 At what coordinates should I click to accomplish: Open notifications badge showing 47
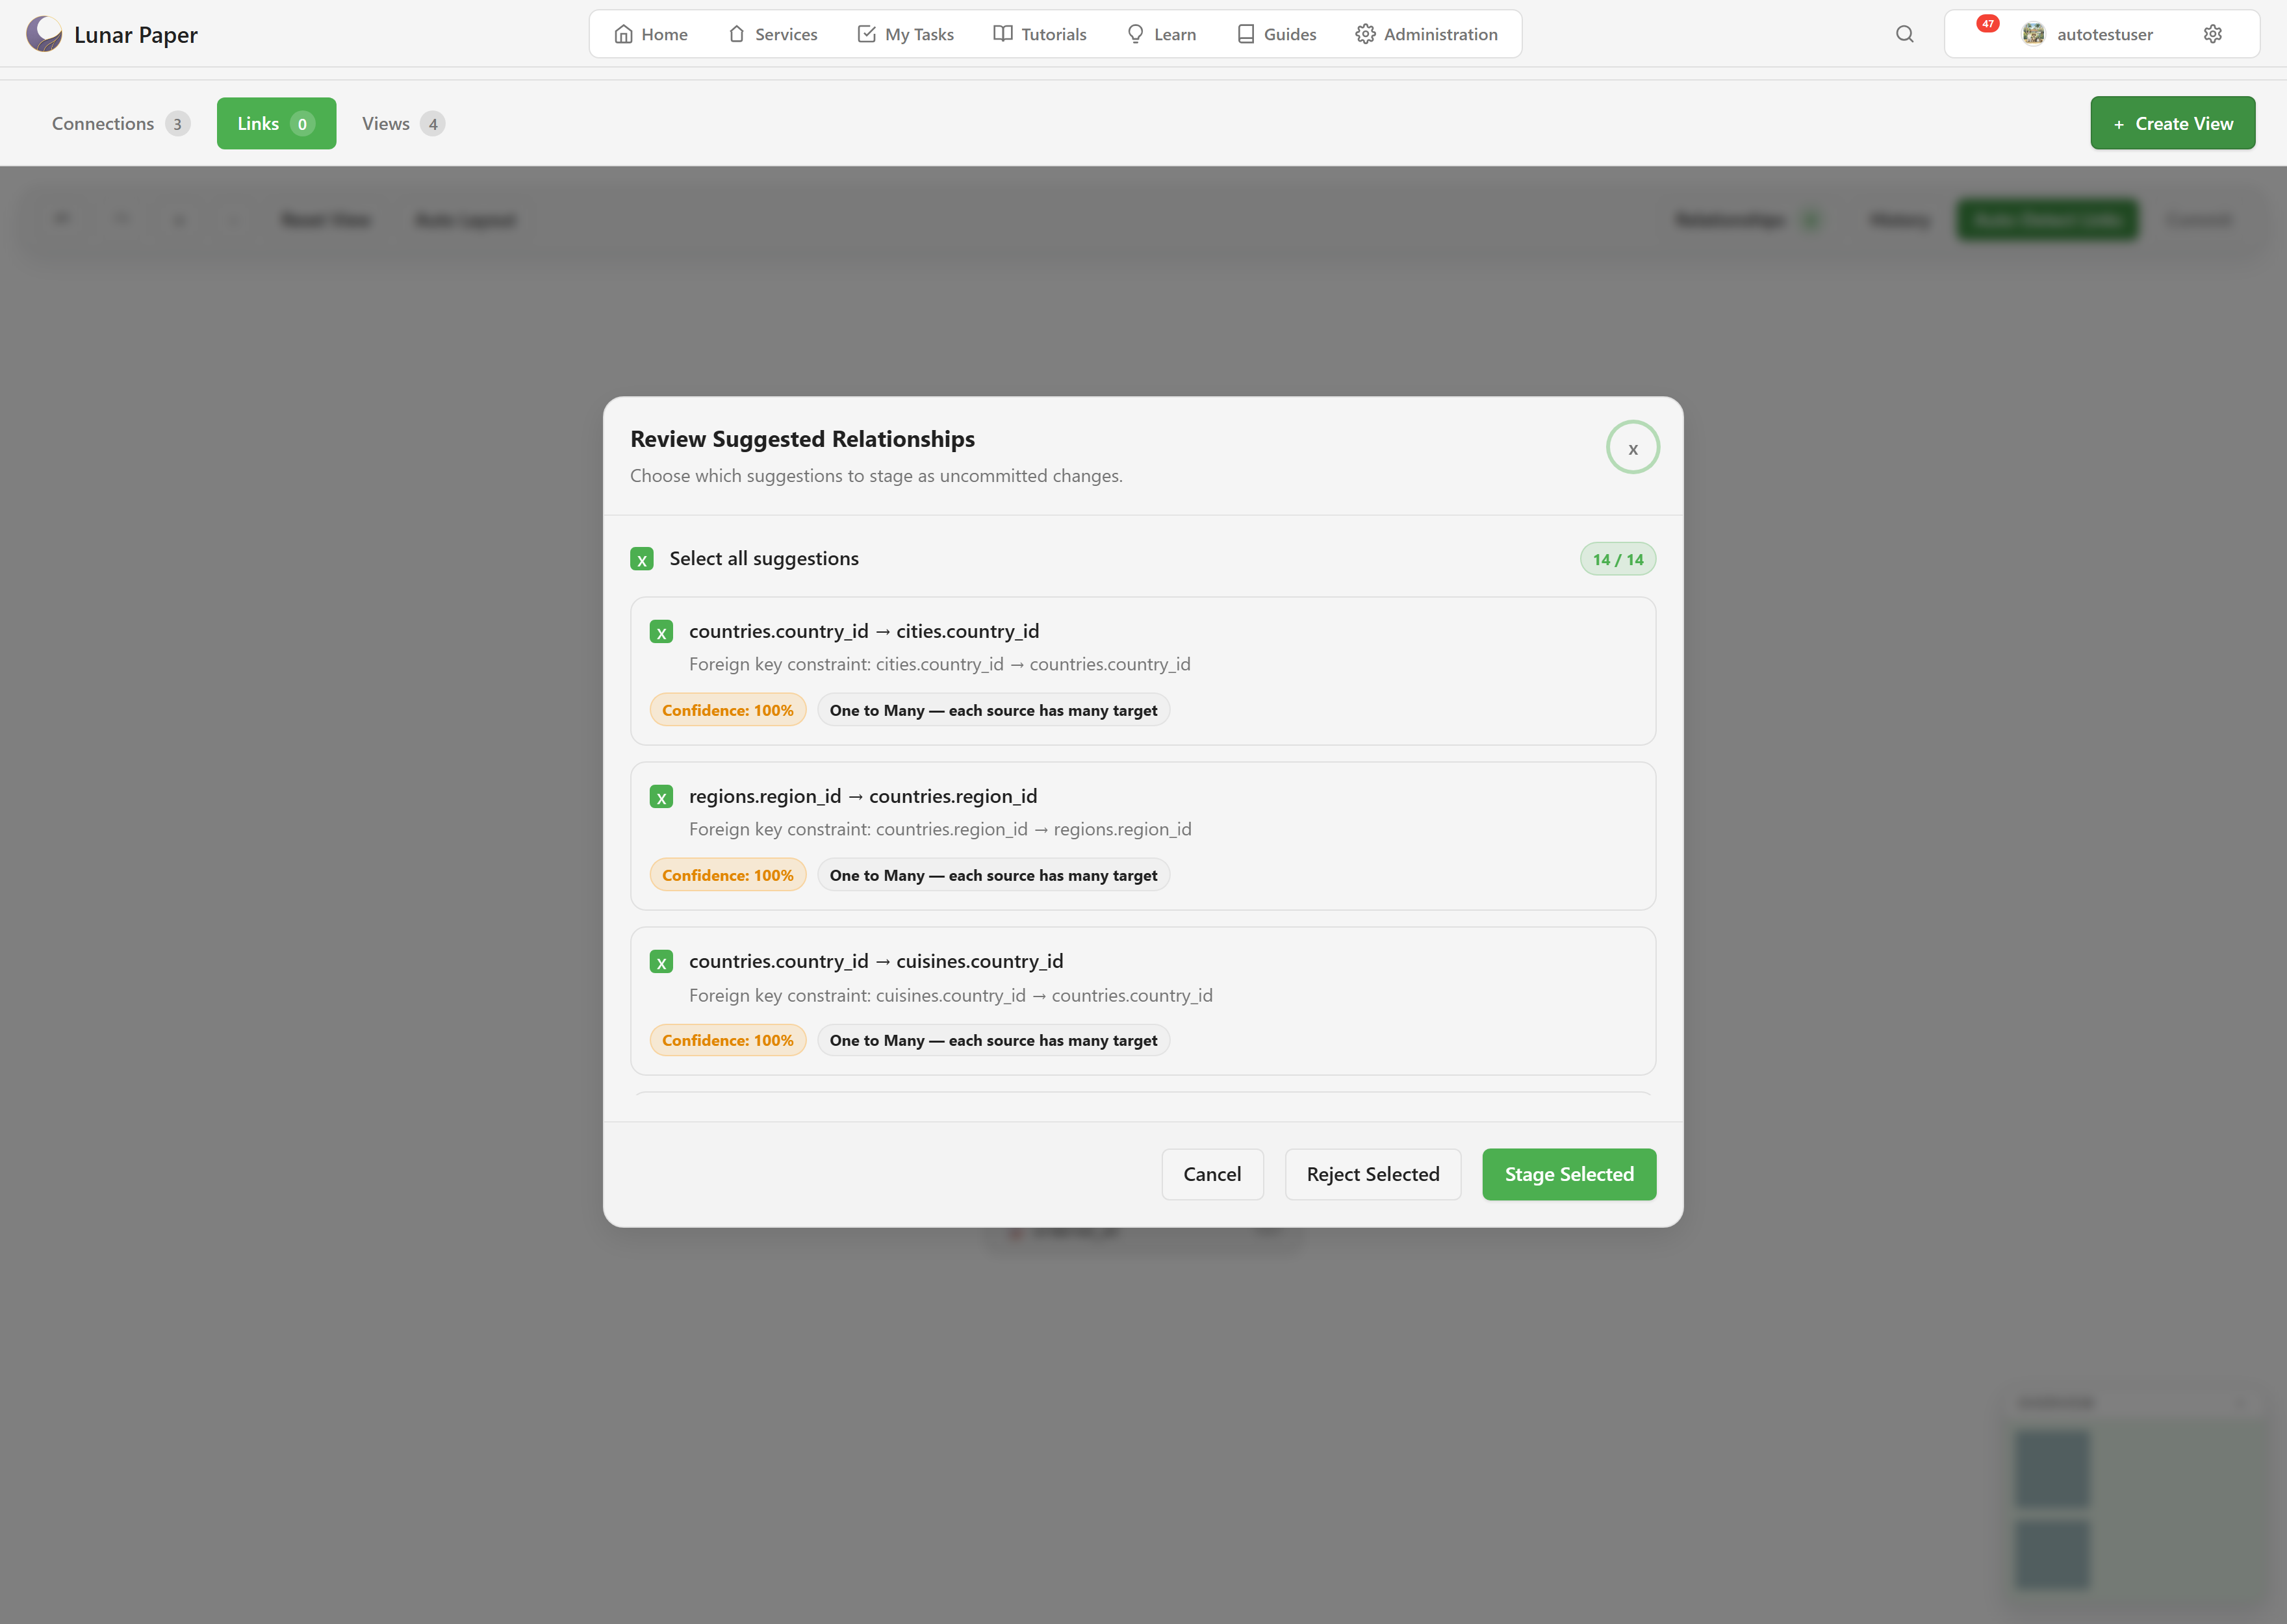click(1987, 24)
